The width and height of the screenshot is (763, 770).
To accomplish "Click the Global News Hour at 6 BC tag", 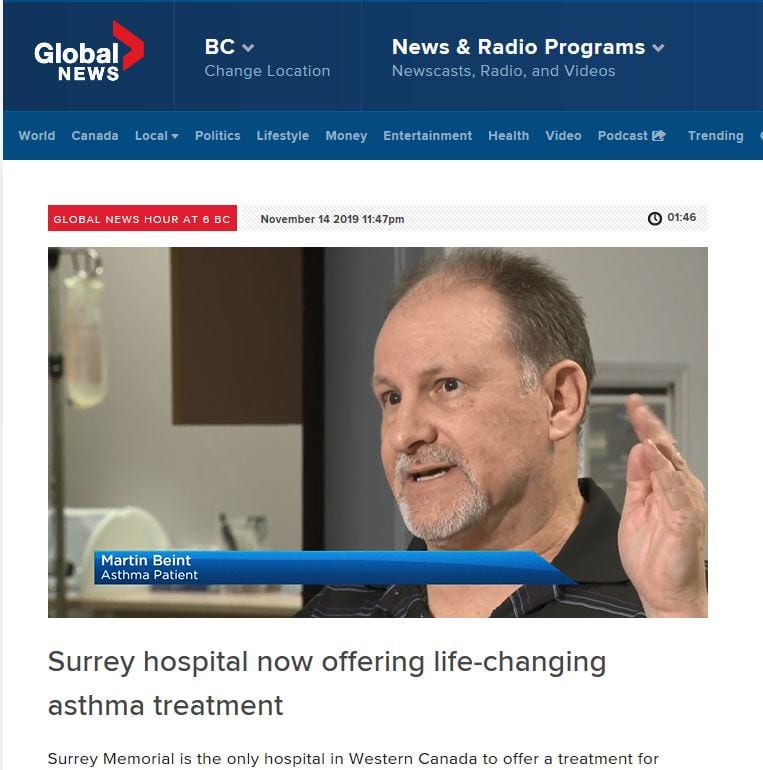I will [x=142, y=218].
